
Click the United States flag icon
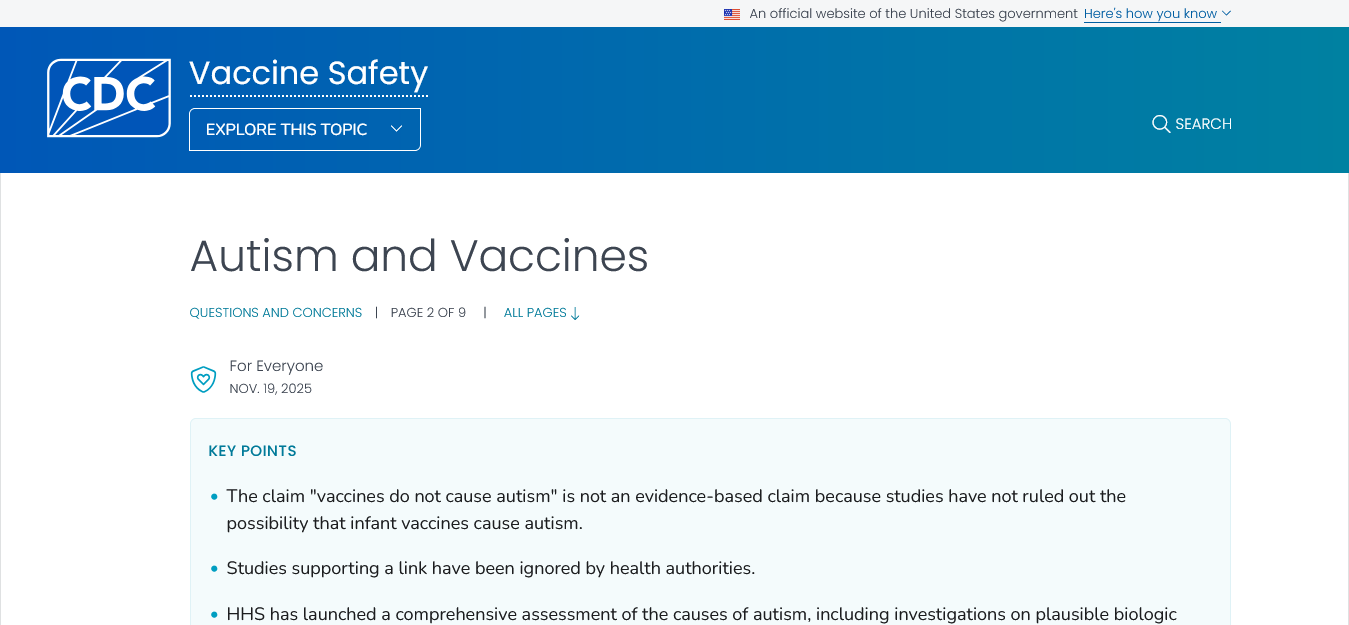(x=732, y=14)
